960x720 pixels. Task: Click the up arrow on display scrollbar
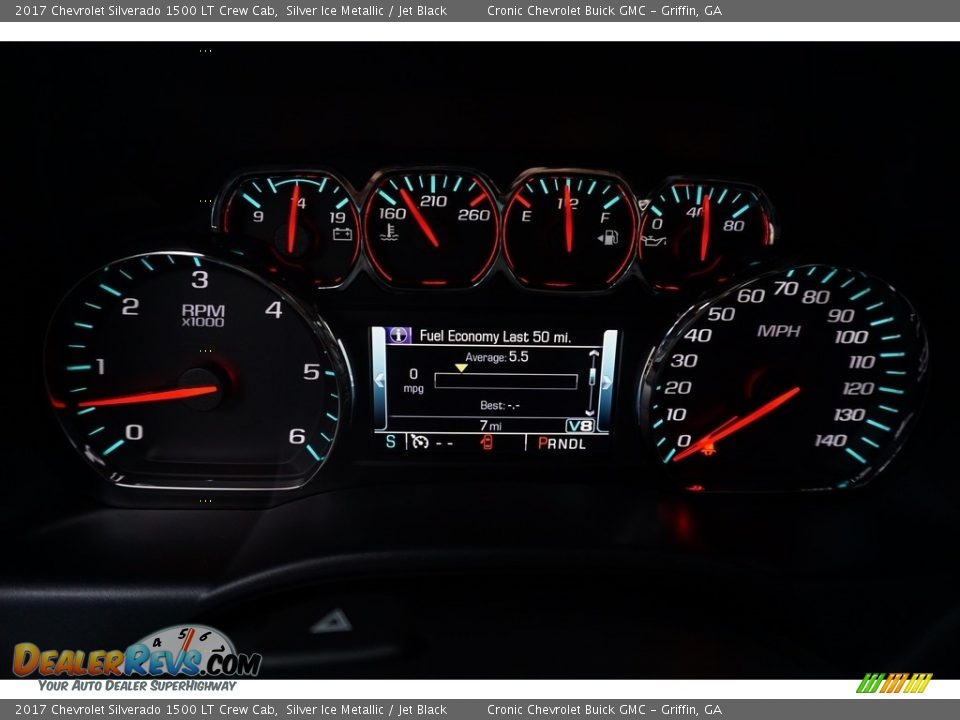point(592,354)
